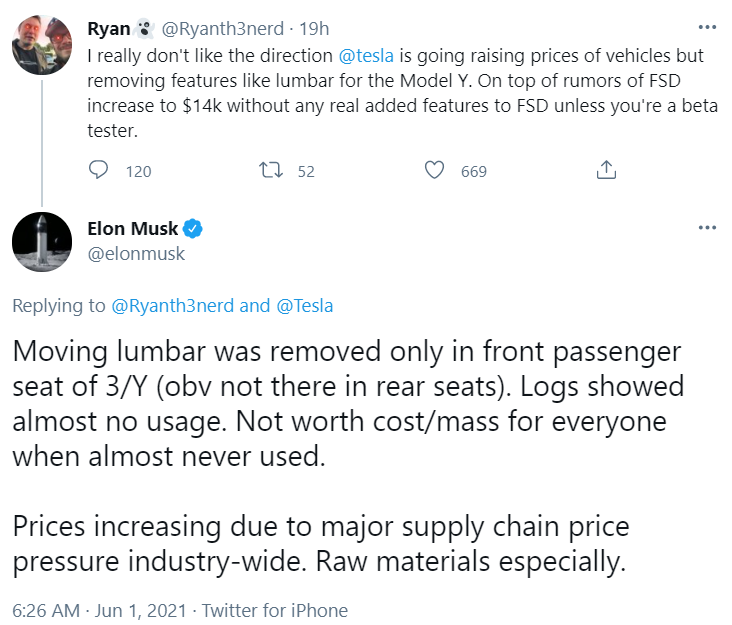The height and width of the screenshot is (625, 732).
Task: Click Ryan's display name
Action: [109, 29]
